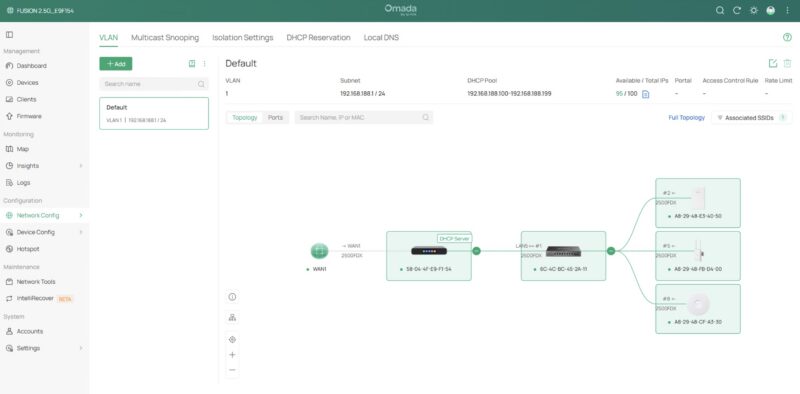Open the Dashboard page
The image size is (800, 394).
pyautogui.click(x=31, y=66)
